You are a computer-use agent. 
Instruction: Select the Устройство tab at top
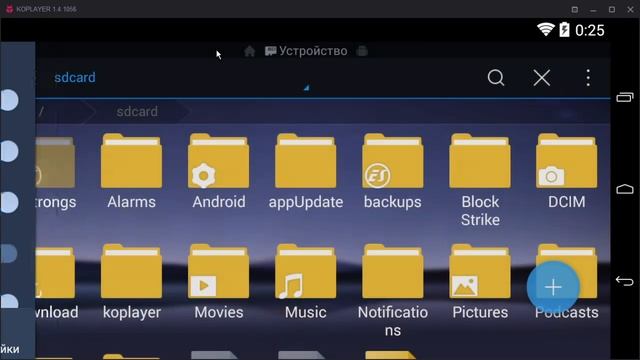306,51
